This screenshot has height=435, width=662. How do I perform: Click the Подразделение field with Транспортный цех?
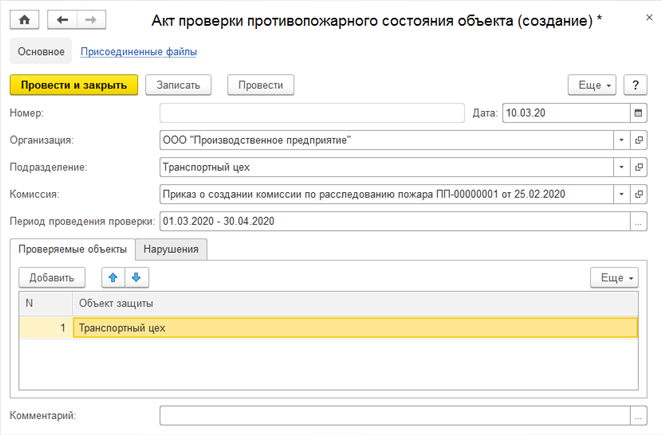pyautogui.click(x=386, y=167)
